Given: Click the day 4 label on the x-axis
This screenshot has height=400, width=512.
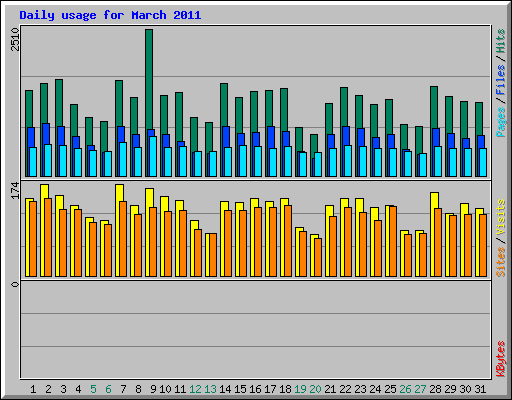Looking at the screenshot, I should pyautogui.click(x=78, y=389).
